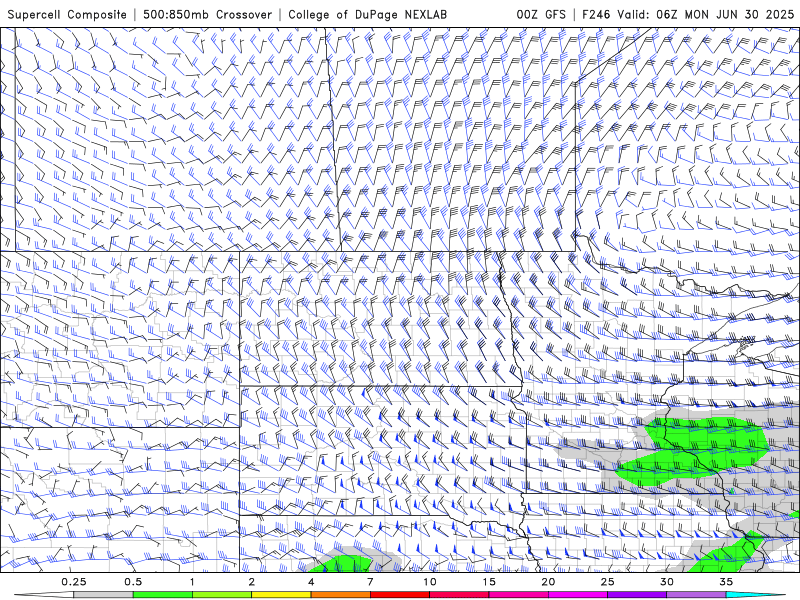Select the gray 0.25–0.5 legend swatch
Viewport: 800px width, 600px height.
click(x=104, y=595)
